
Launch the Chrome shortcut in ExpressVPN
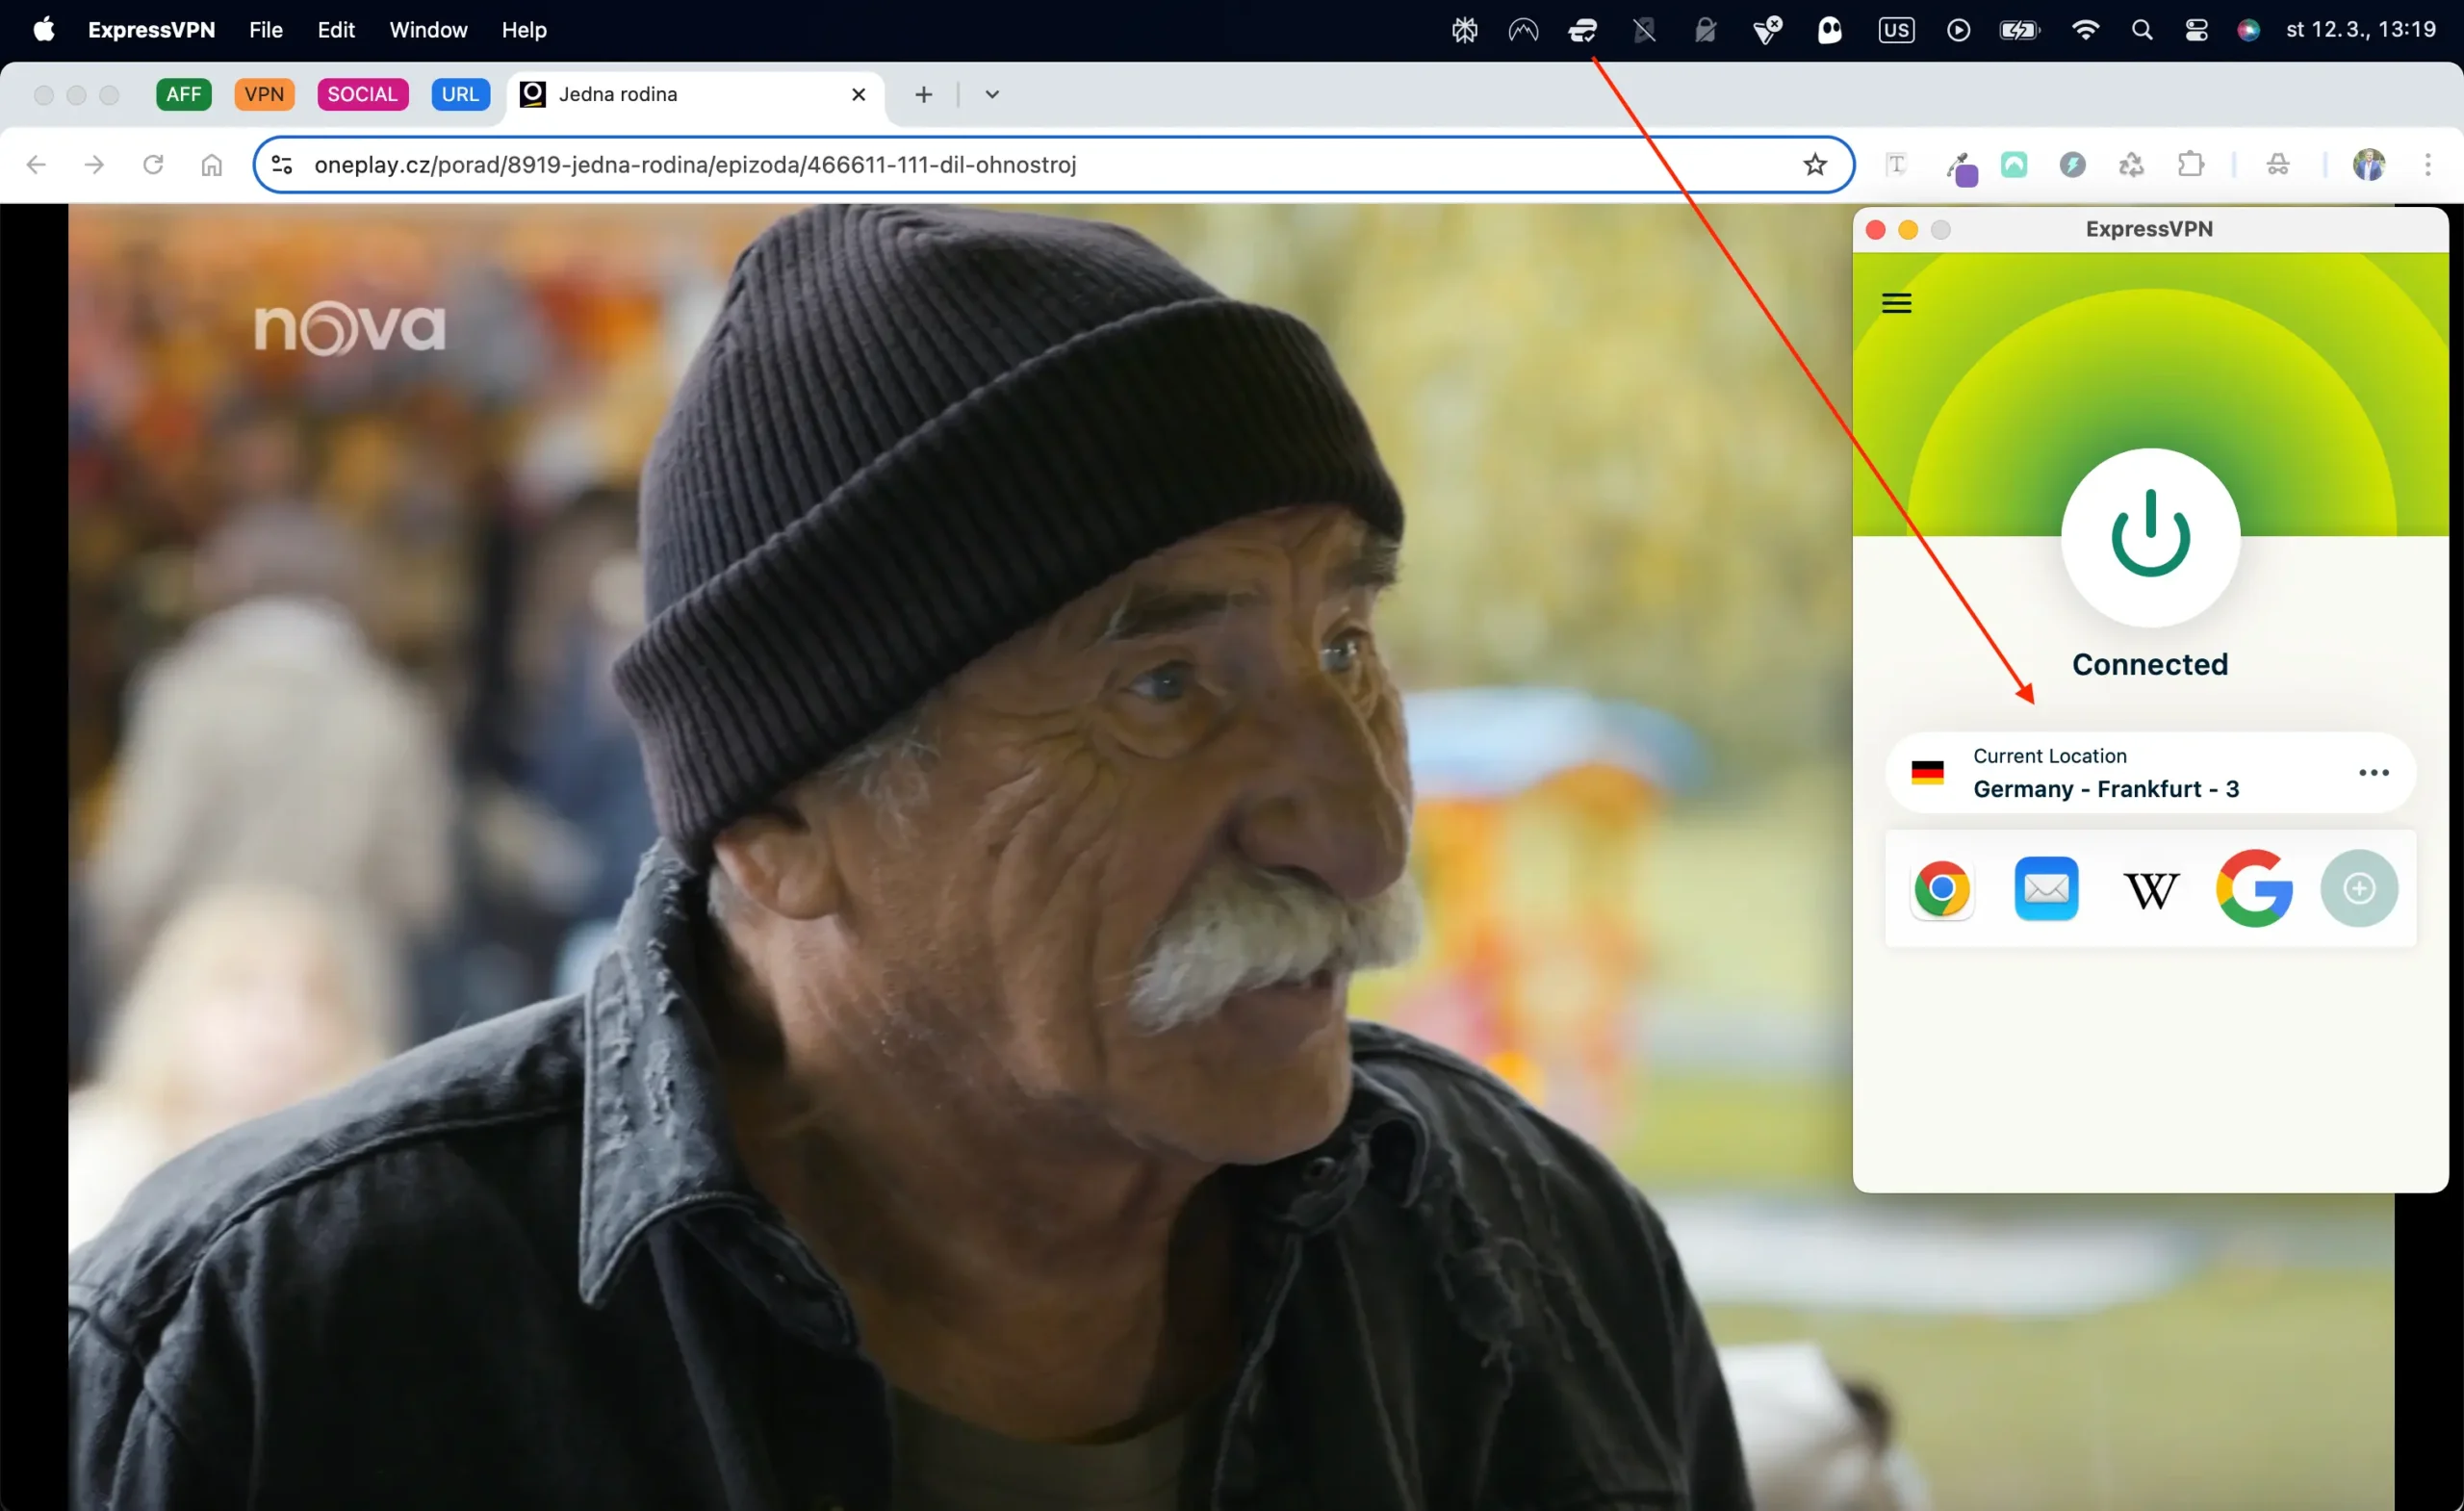(x=1941, y=888)
